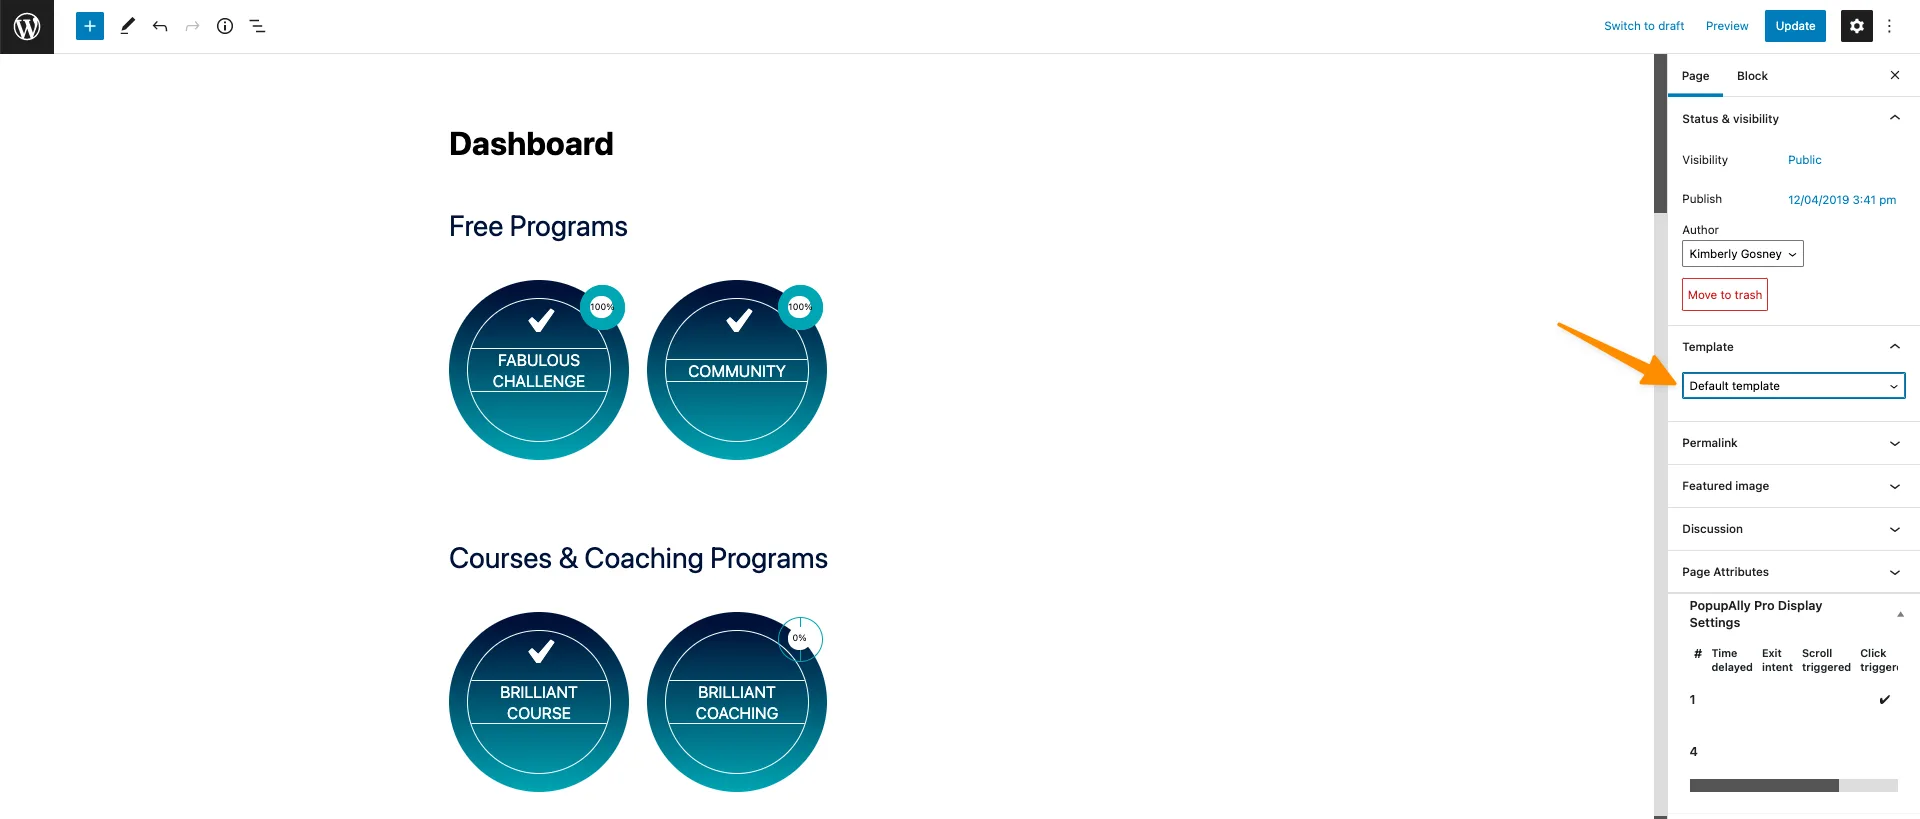
Task: Close the settings sidebar panel
Action: tap(1894, 76)
